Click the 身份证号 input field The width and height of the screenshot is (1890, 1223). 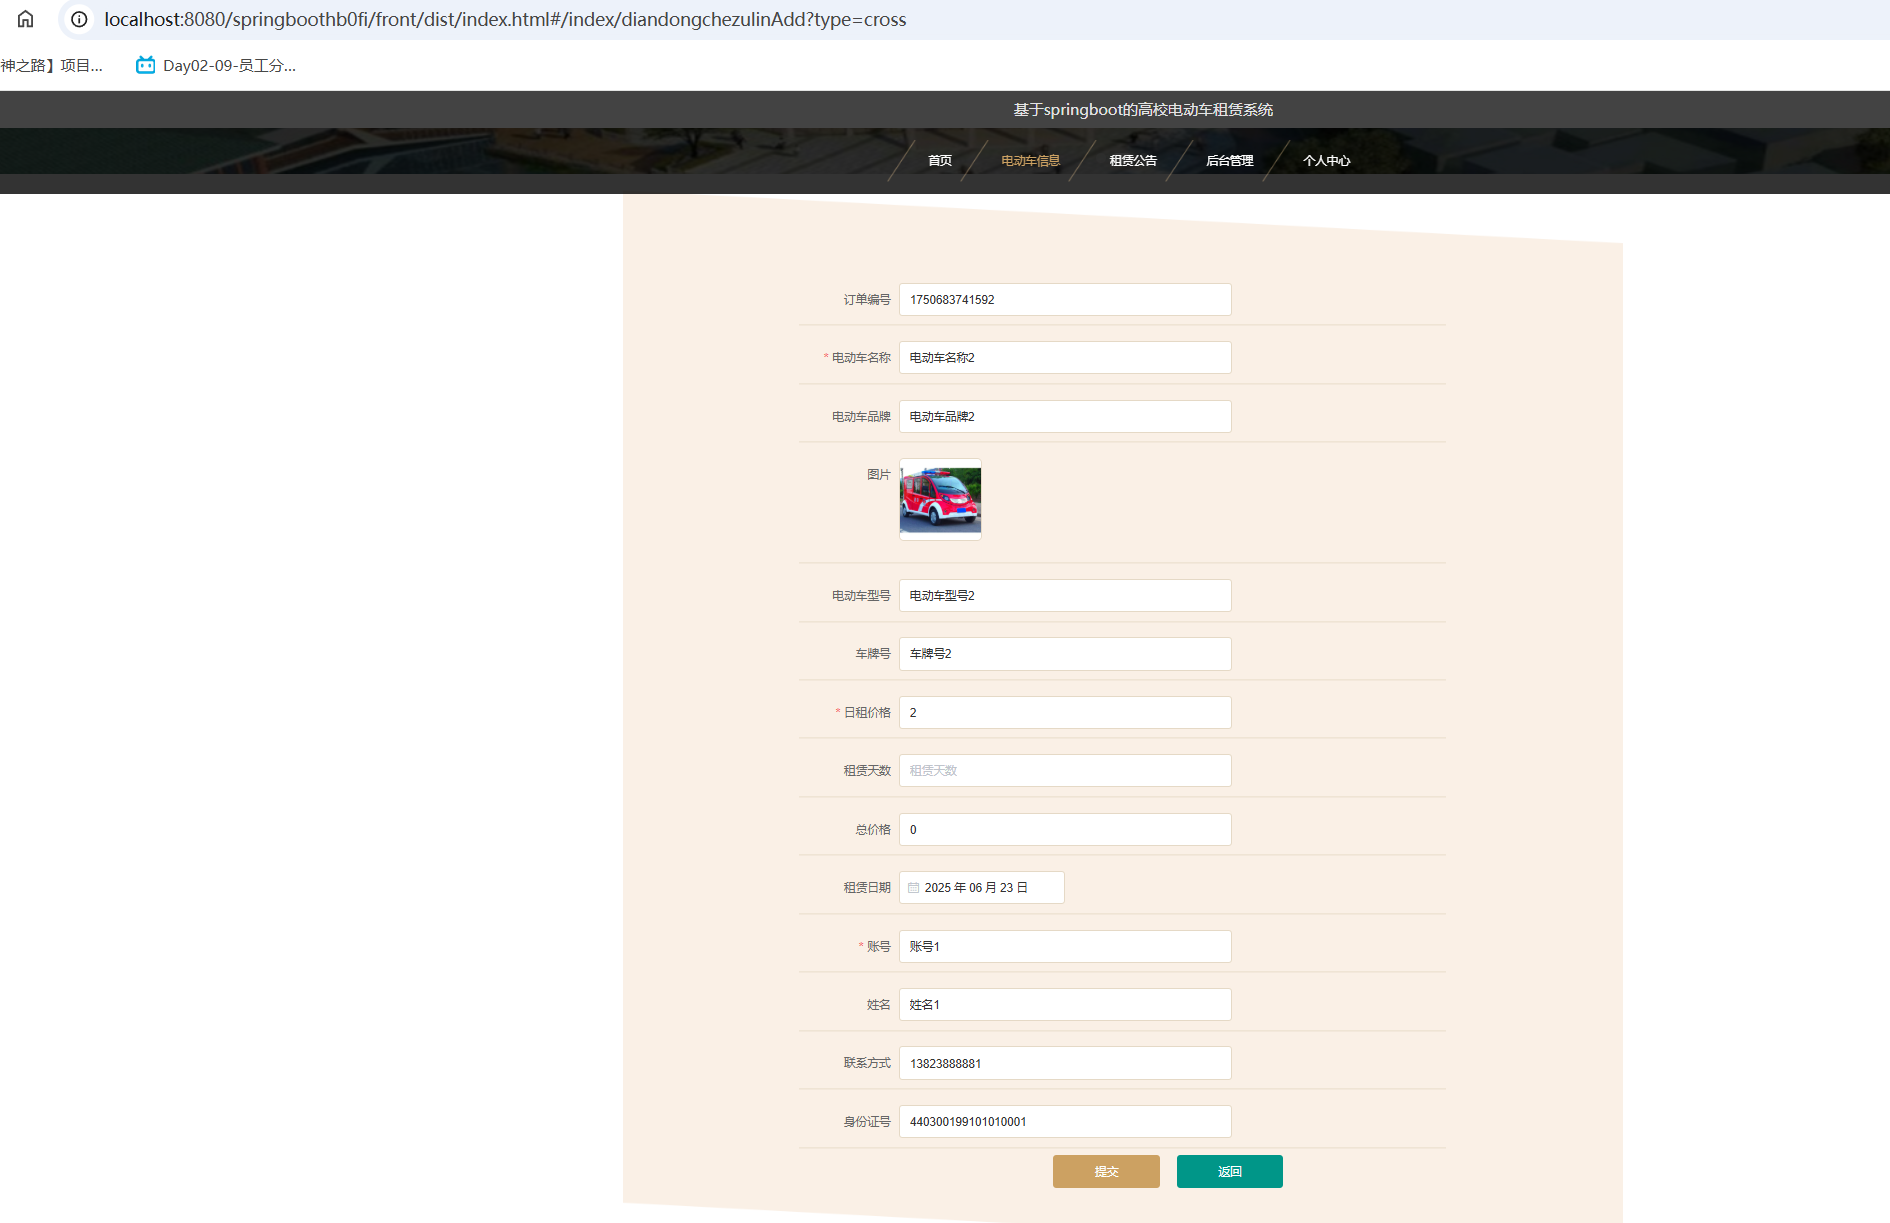pyautogui.click(x=1065, y=1122)
